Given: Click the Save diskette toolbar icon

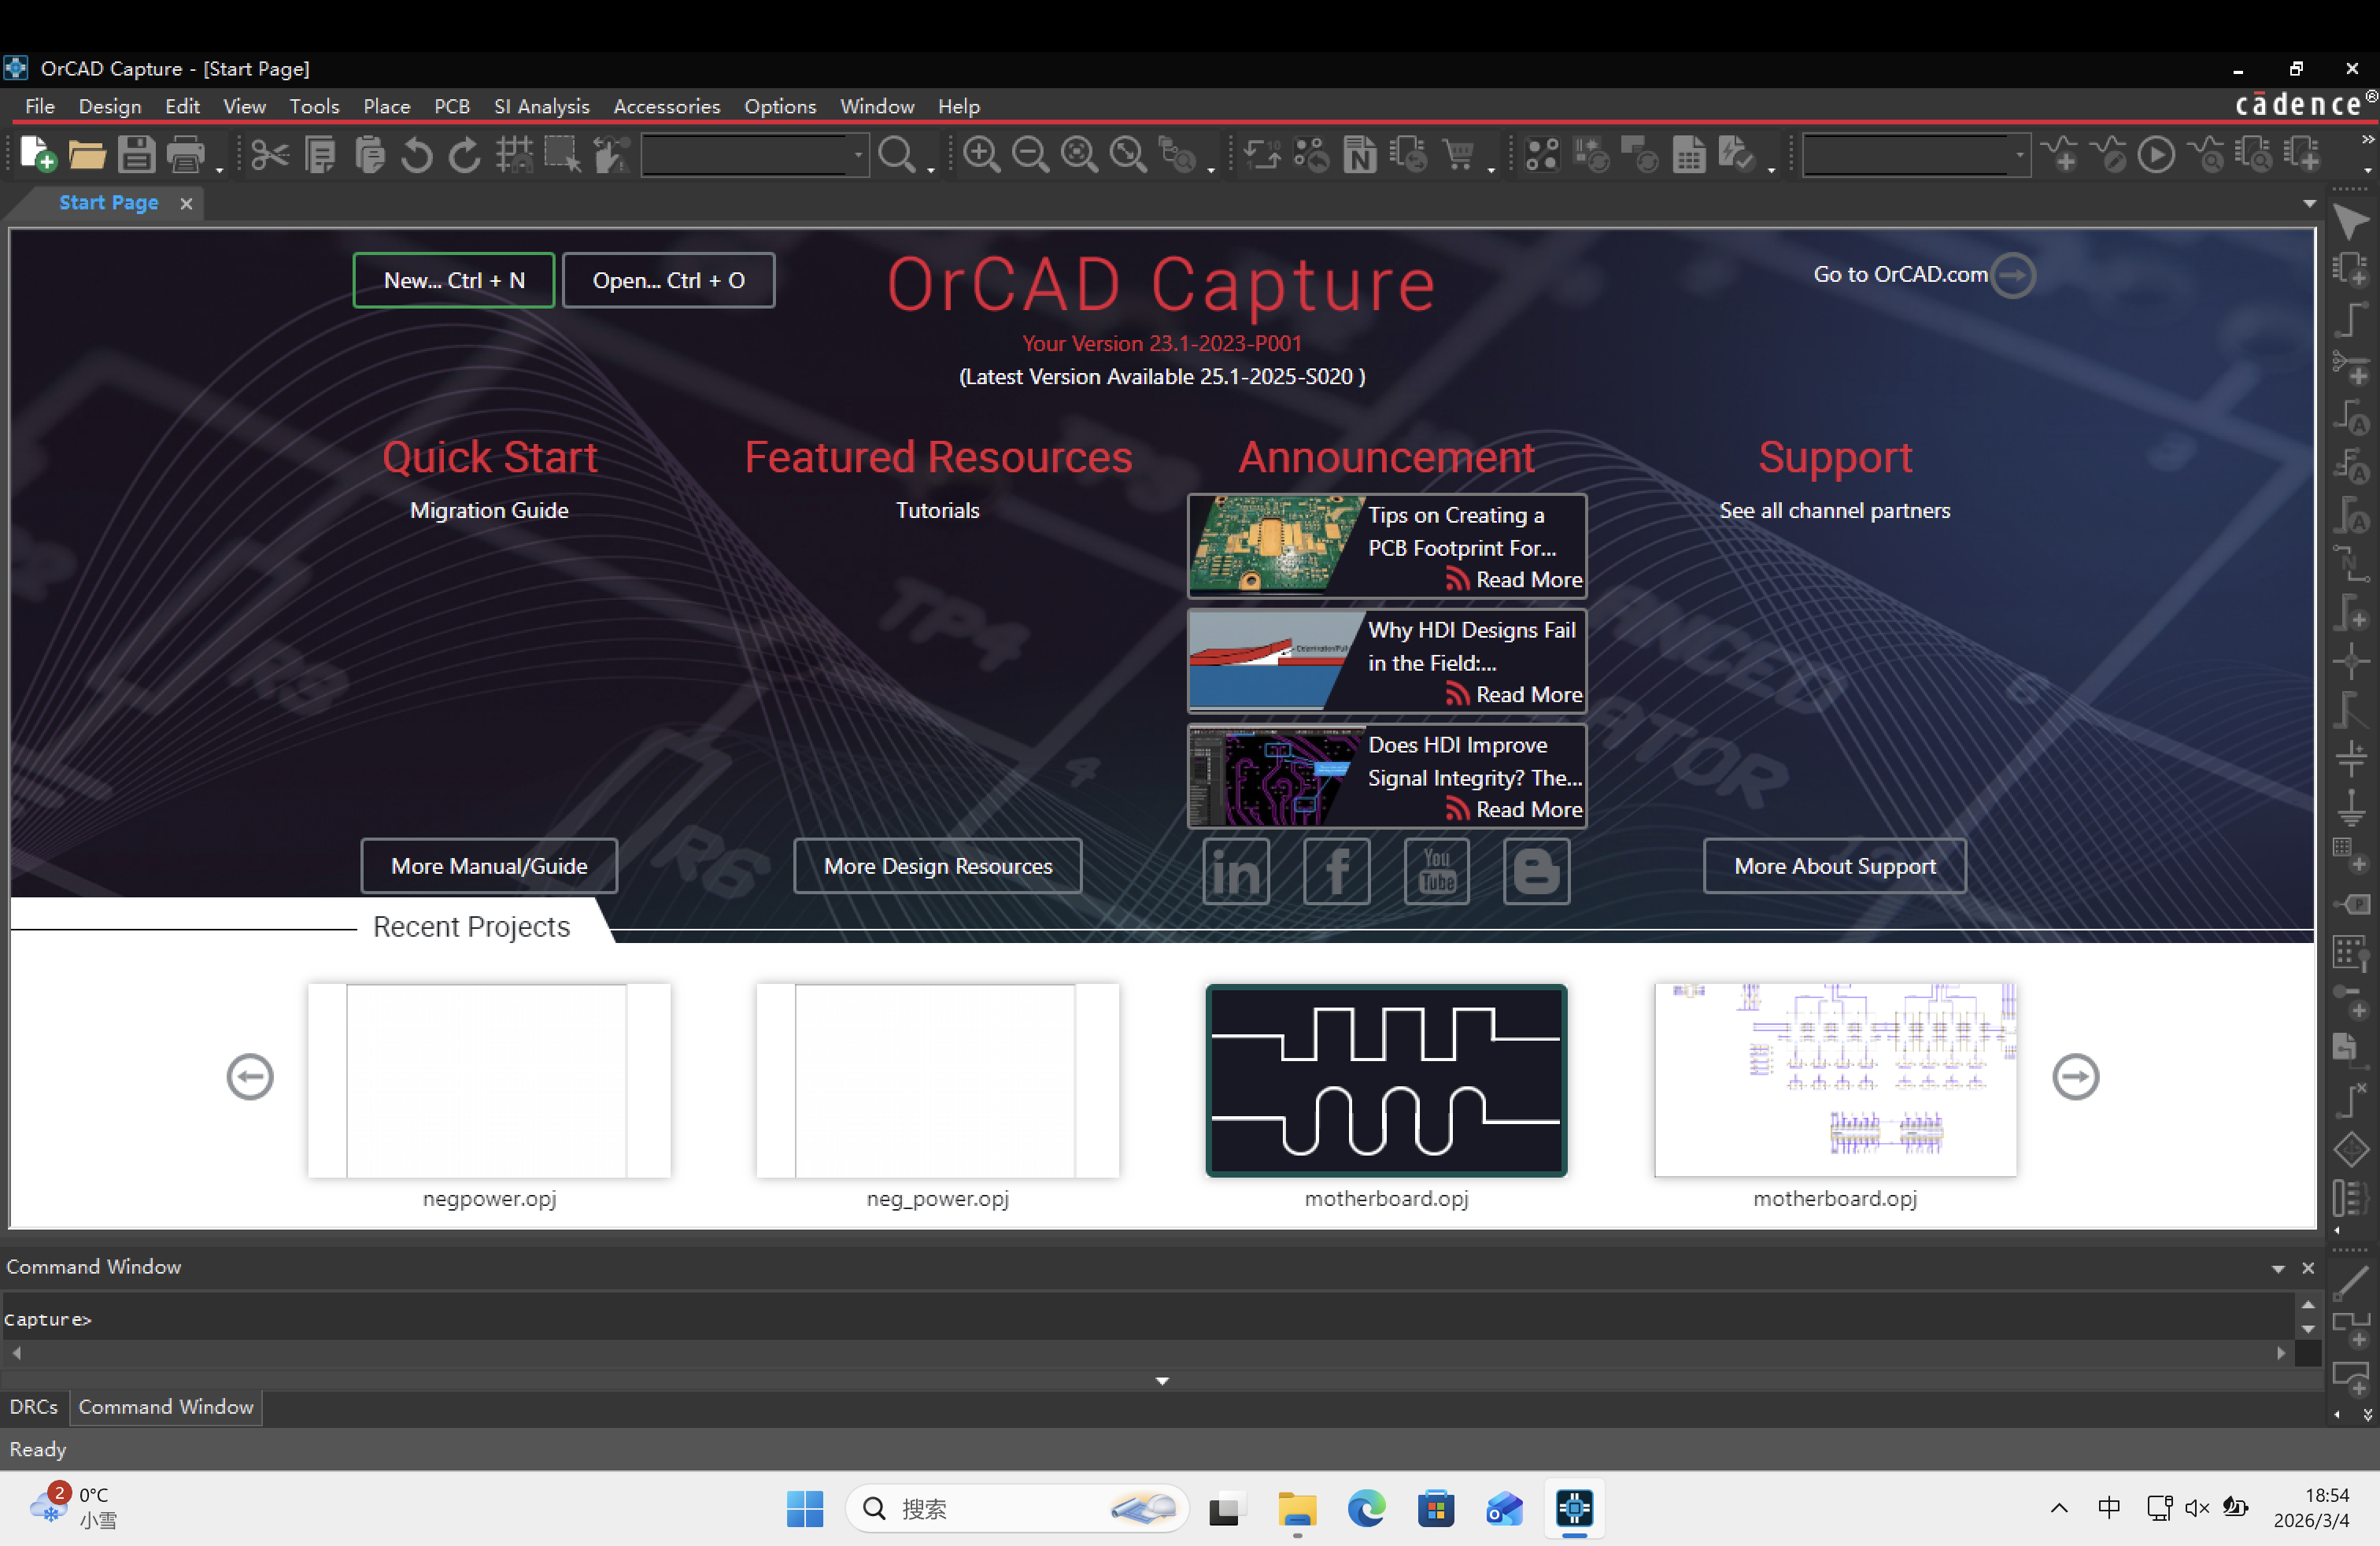Looking at the screenshot, I should [136, 155].
